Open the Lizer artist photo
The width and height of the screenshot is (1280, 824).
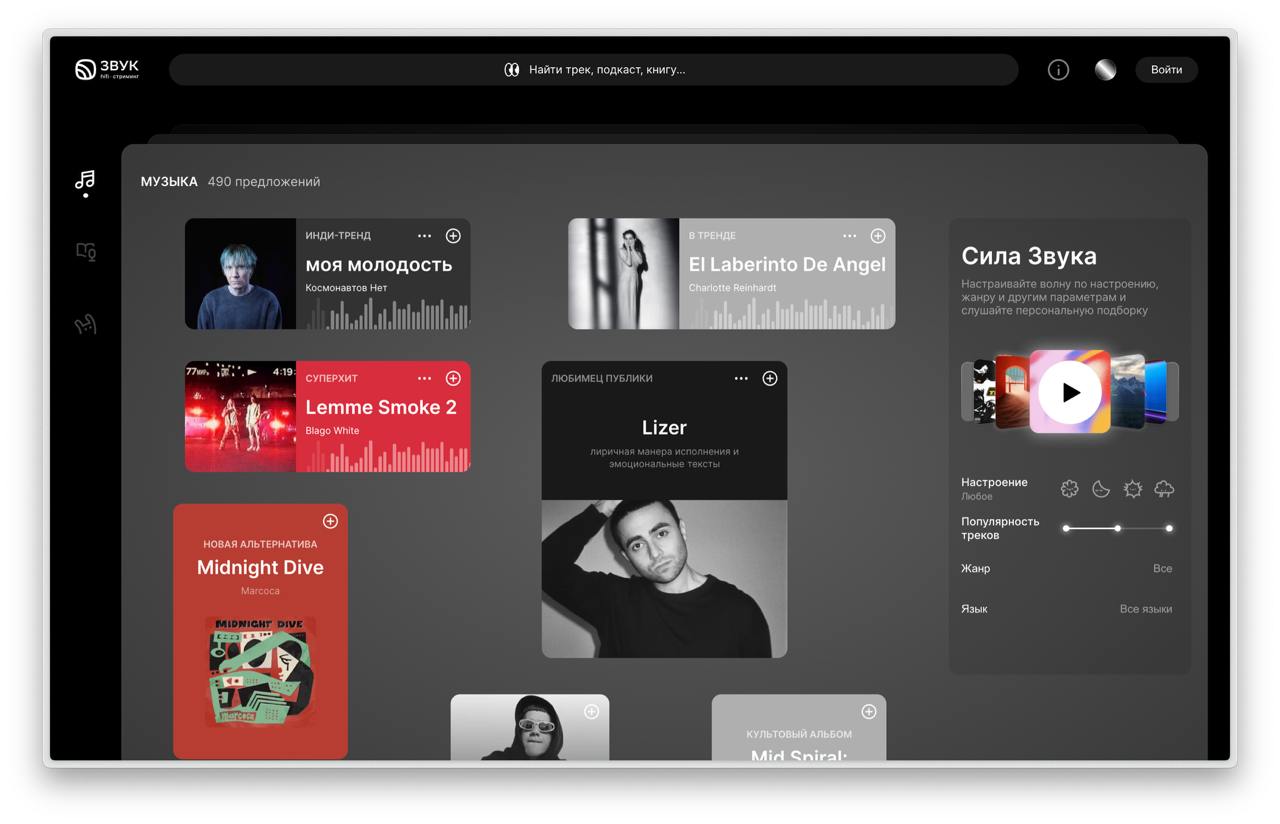click(664, 579)
